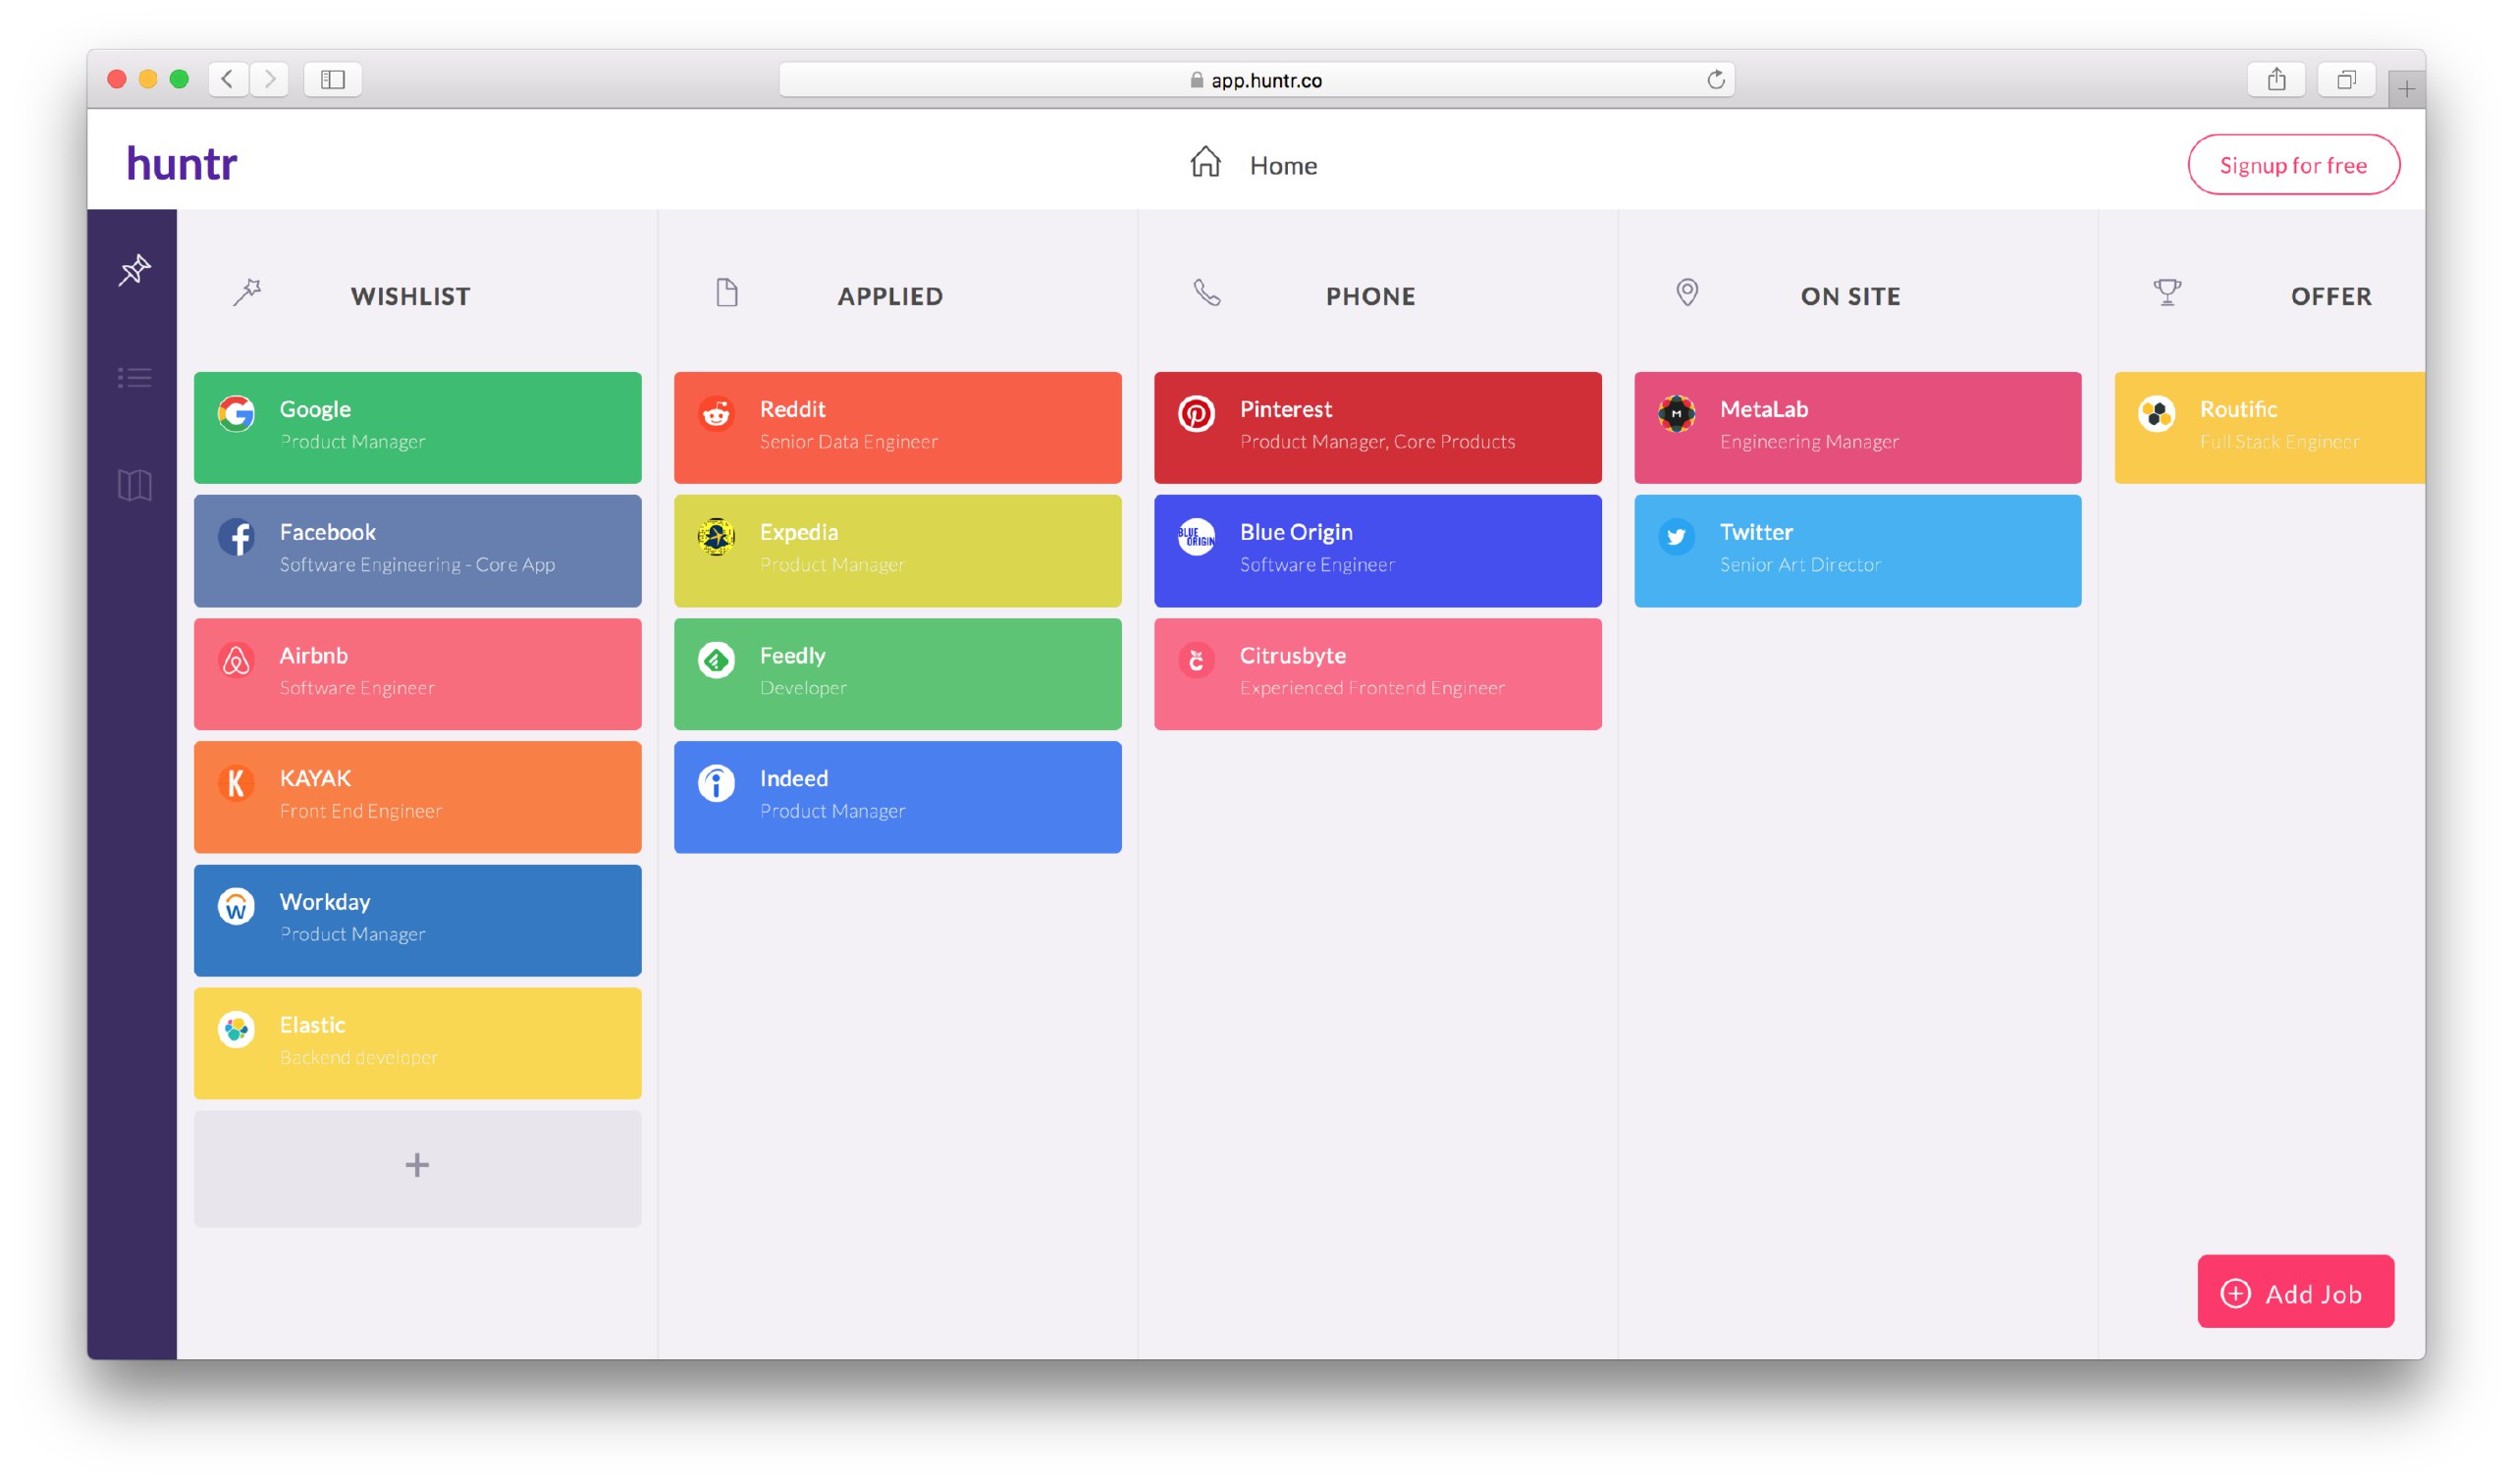Click 'Workday' company name
This screenshot has height=1484, width=2513.
(x=325, y=902)
